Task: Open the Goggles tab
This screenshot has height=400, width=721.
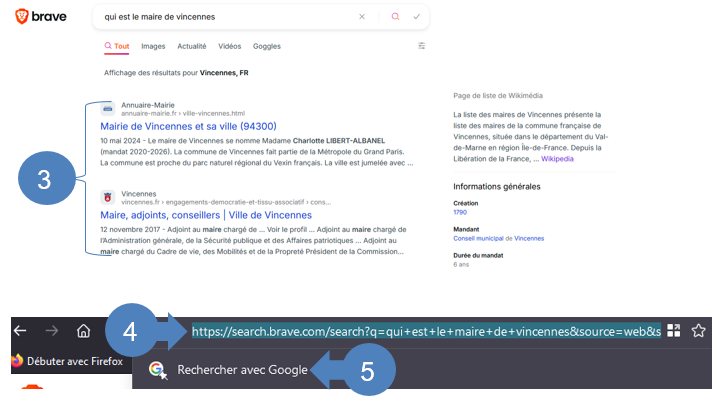Action: pos(267,46)
